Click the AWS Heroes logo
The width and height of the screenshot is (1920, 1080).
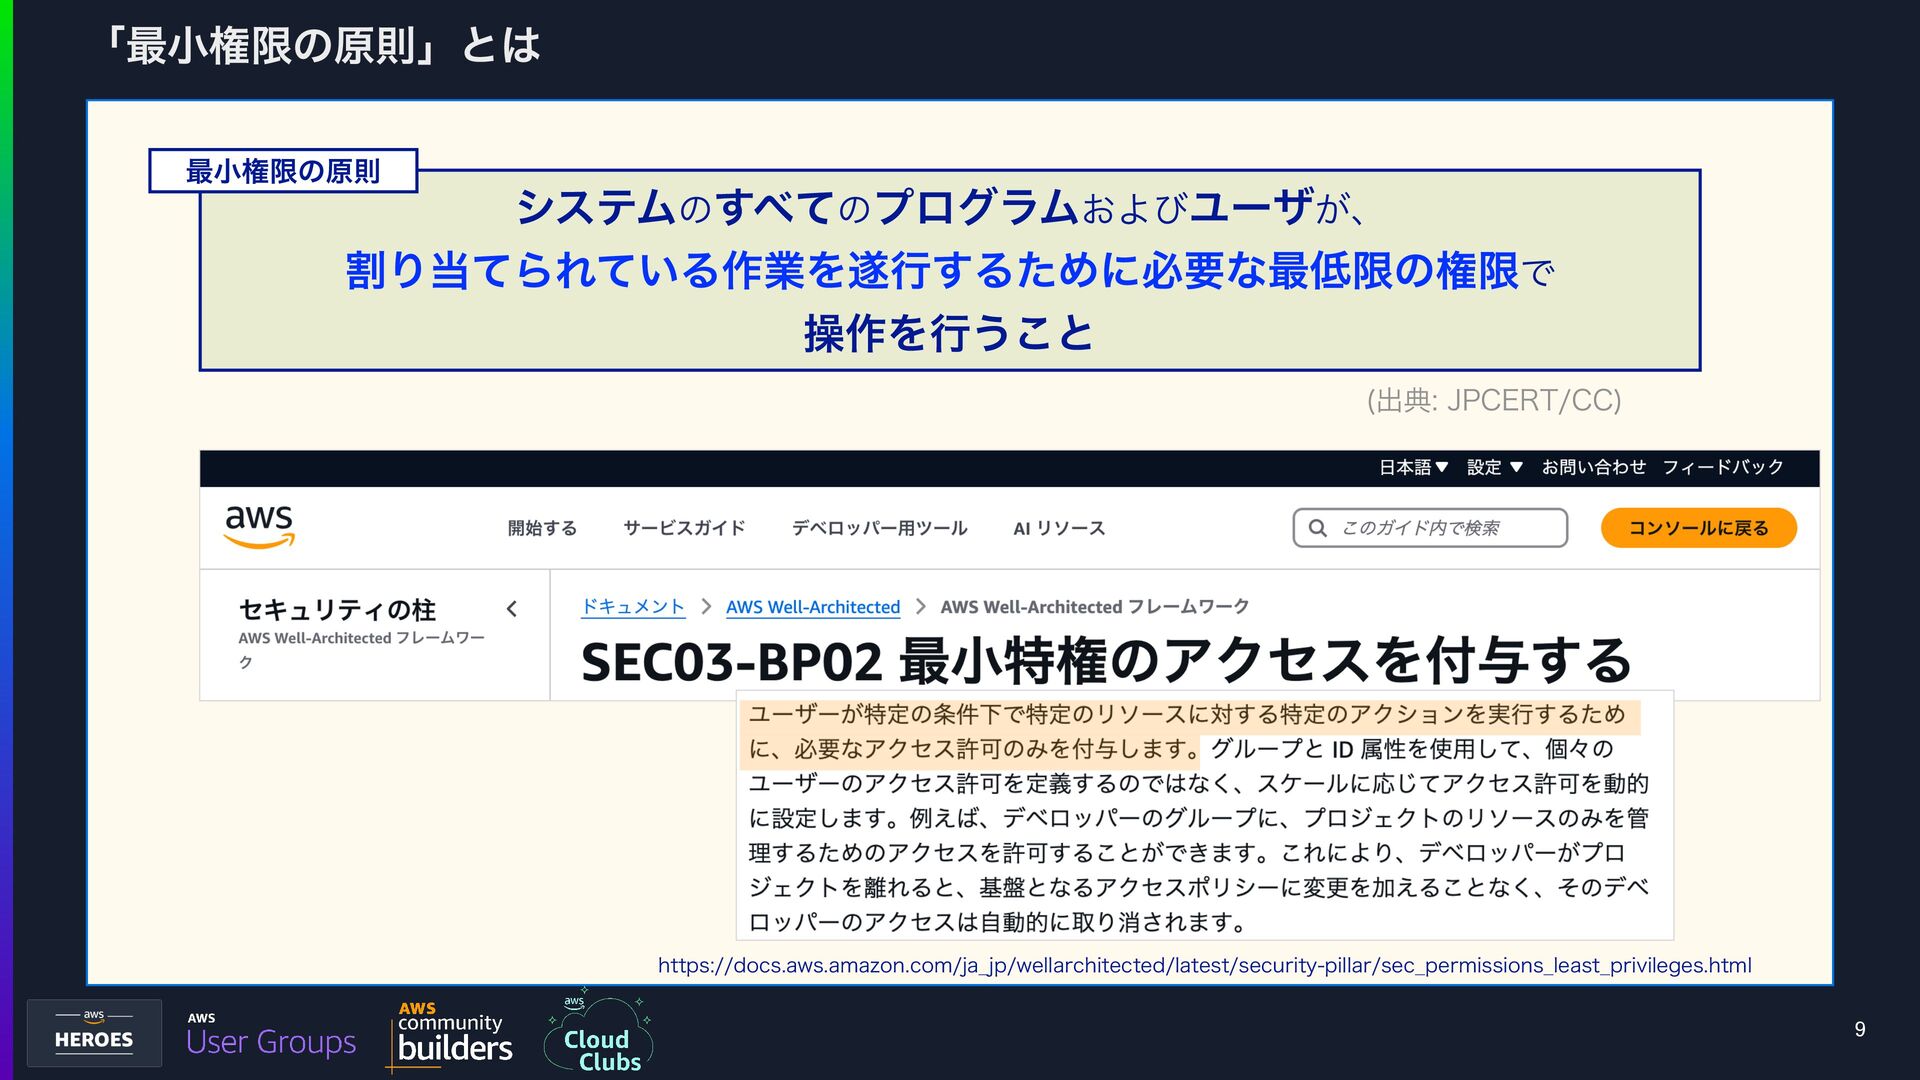pyautogui.click(x=94, y=1032)
